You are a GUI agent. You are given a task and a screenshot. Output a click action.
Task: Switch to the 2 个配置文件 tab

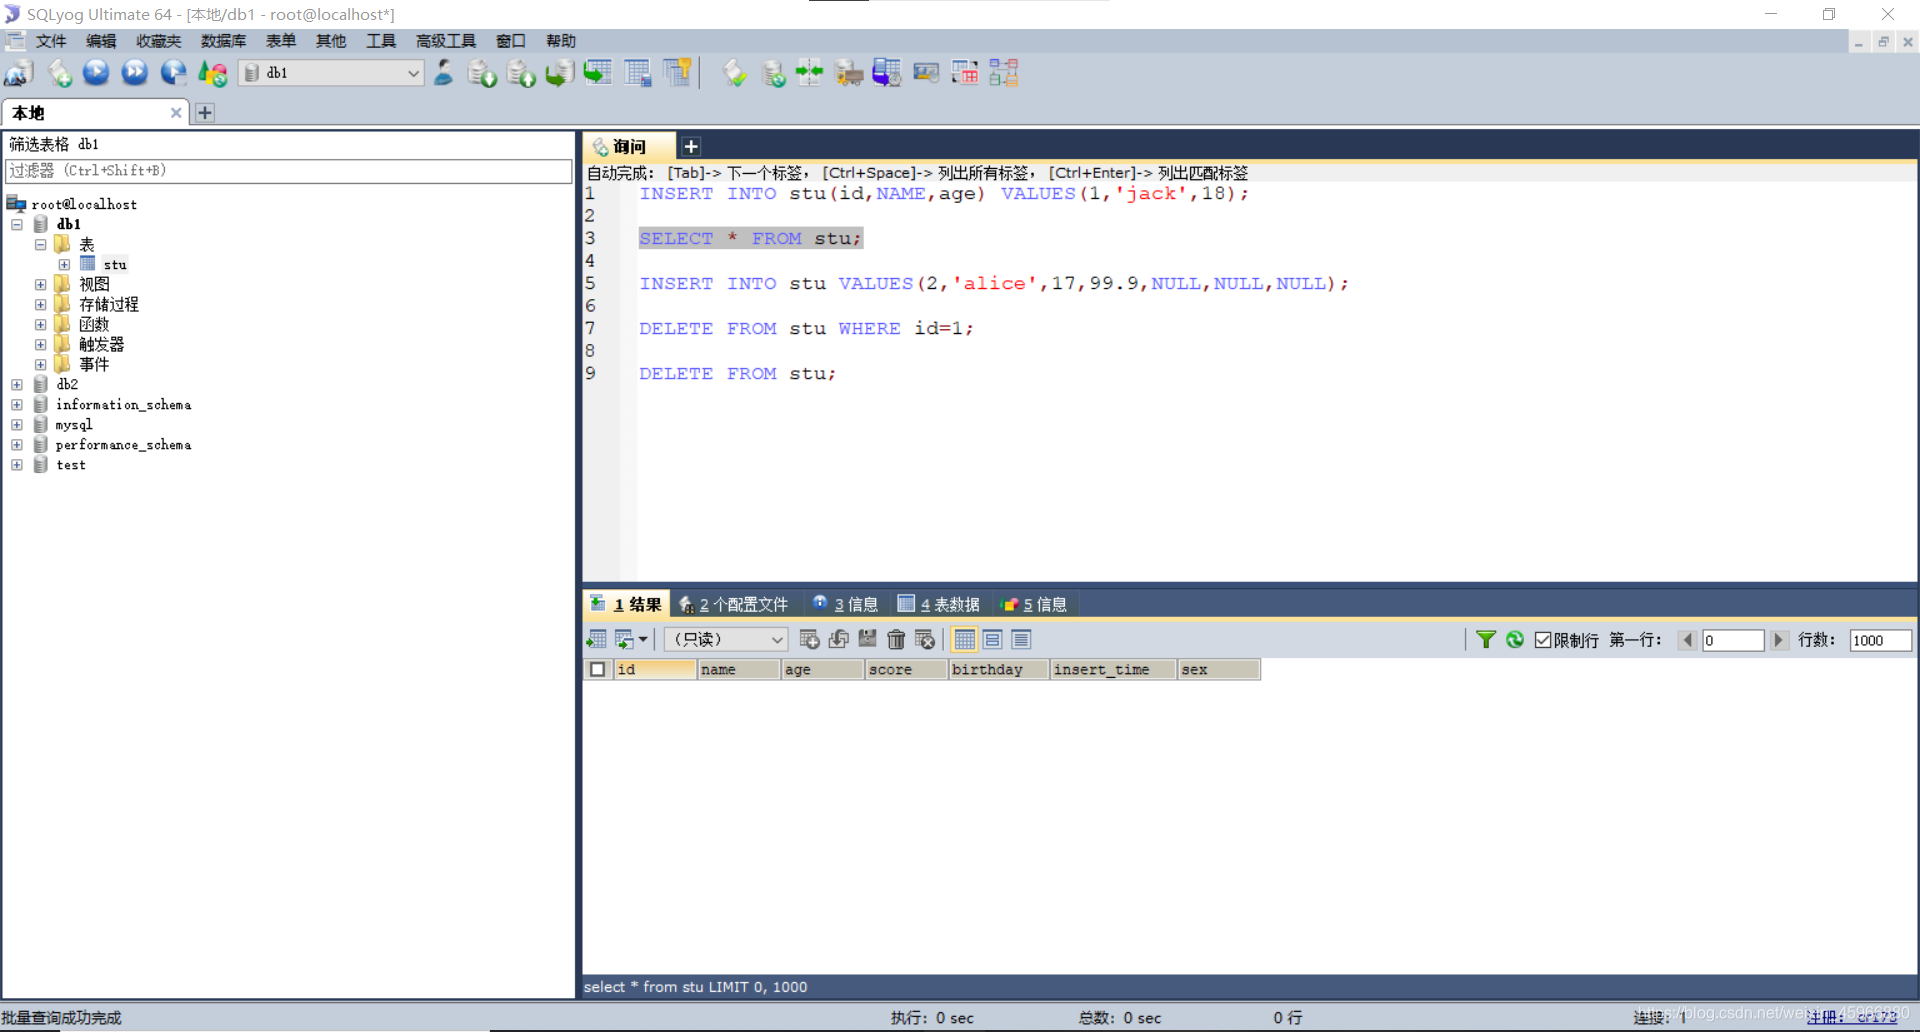tap(735, 604)
